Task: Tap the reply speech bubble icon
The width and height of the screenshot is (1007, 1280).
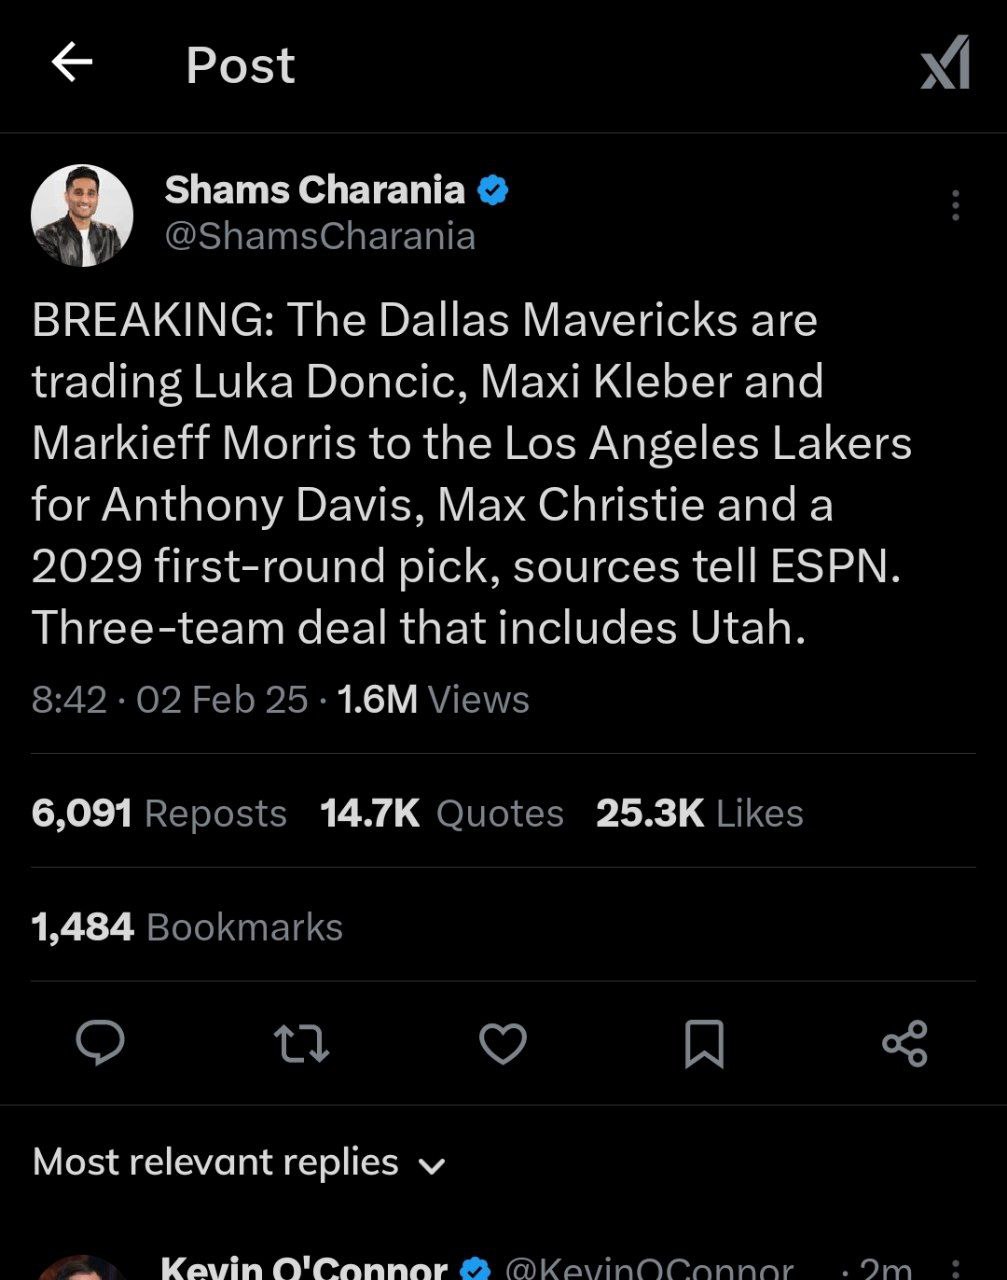Action: pos(101,1043)
